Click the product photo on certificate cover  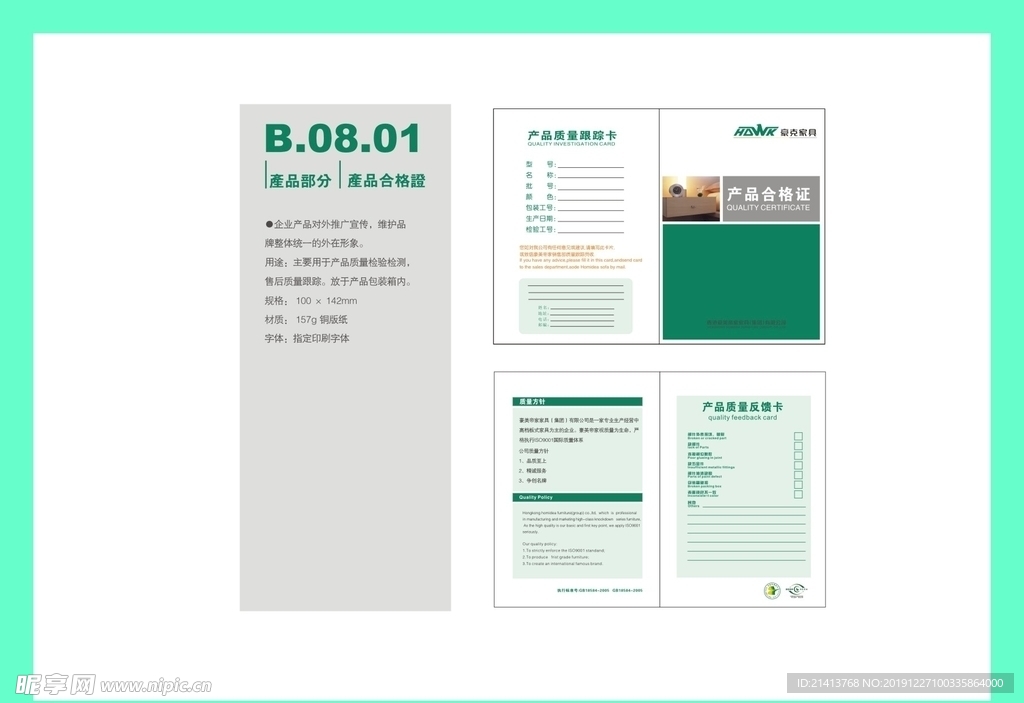pyautogui.click(x=691, y=199)
